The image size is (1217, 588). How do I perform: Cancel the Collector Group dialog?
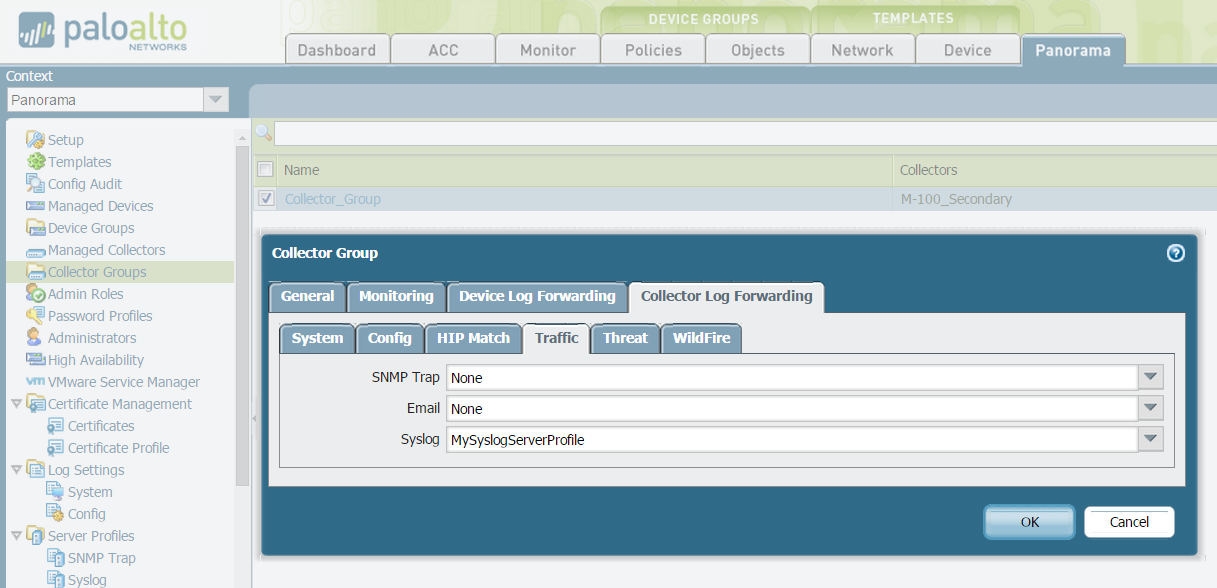(1129, 522)
